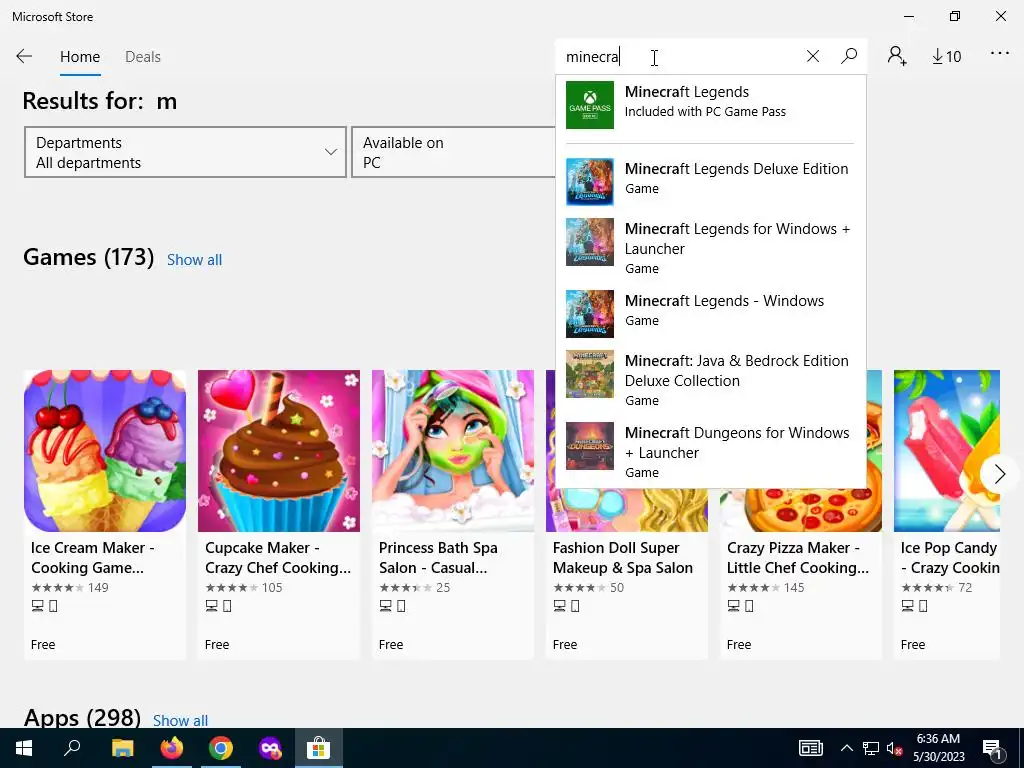Show hidden system tray icons

tap(846, 748)
